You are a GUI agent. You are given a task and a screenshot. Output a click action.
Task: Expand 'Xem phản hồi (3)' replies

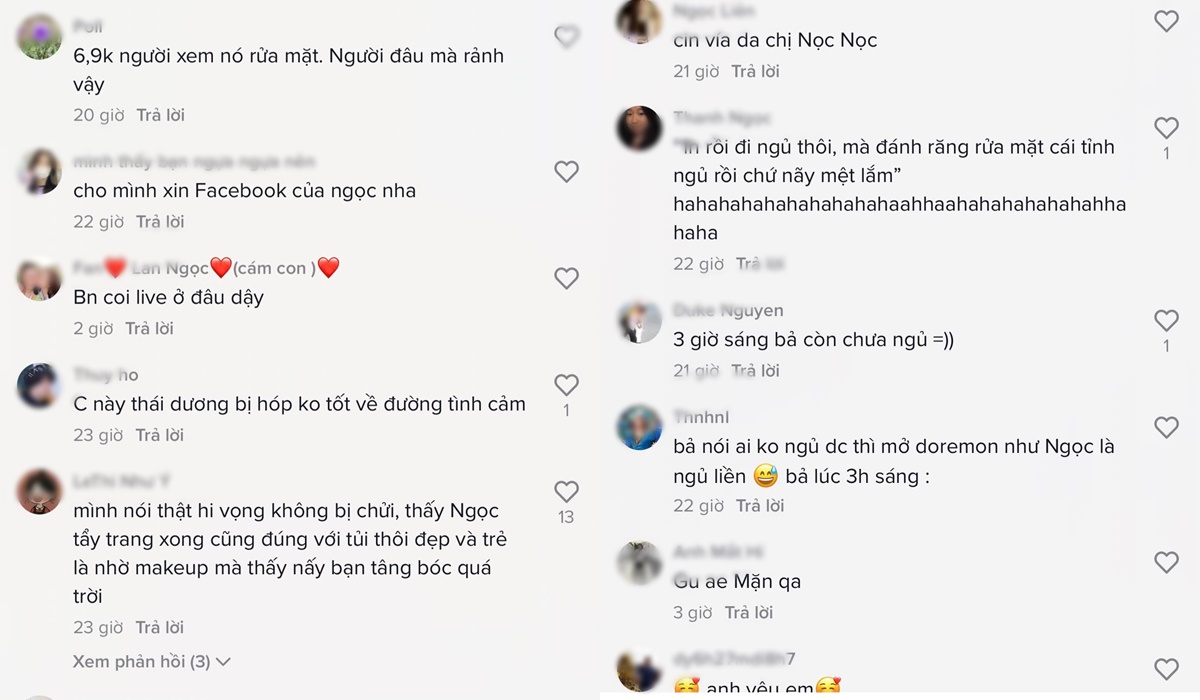(x=152, y=661)
